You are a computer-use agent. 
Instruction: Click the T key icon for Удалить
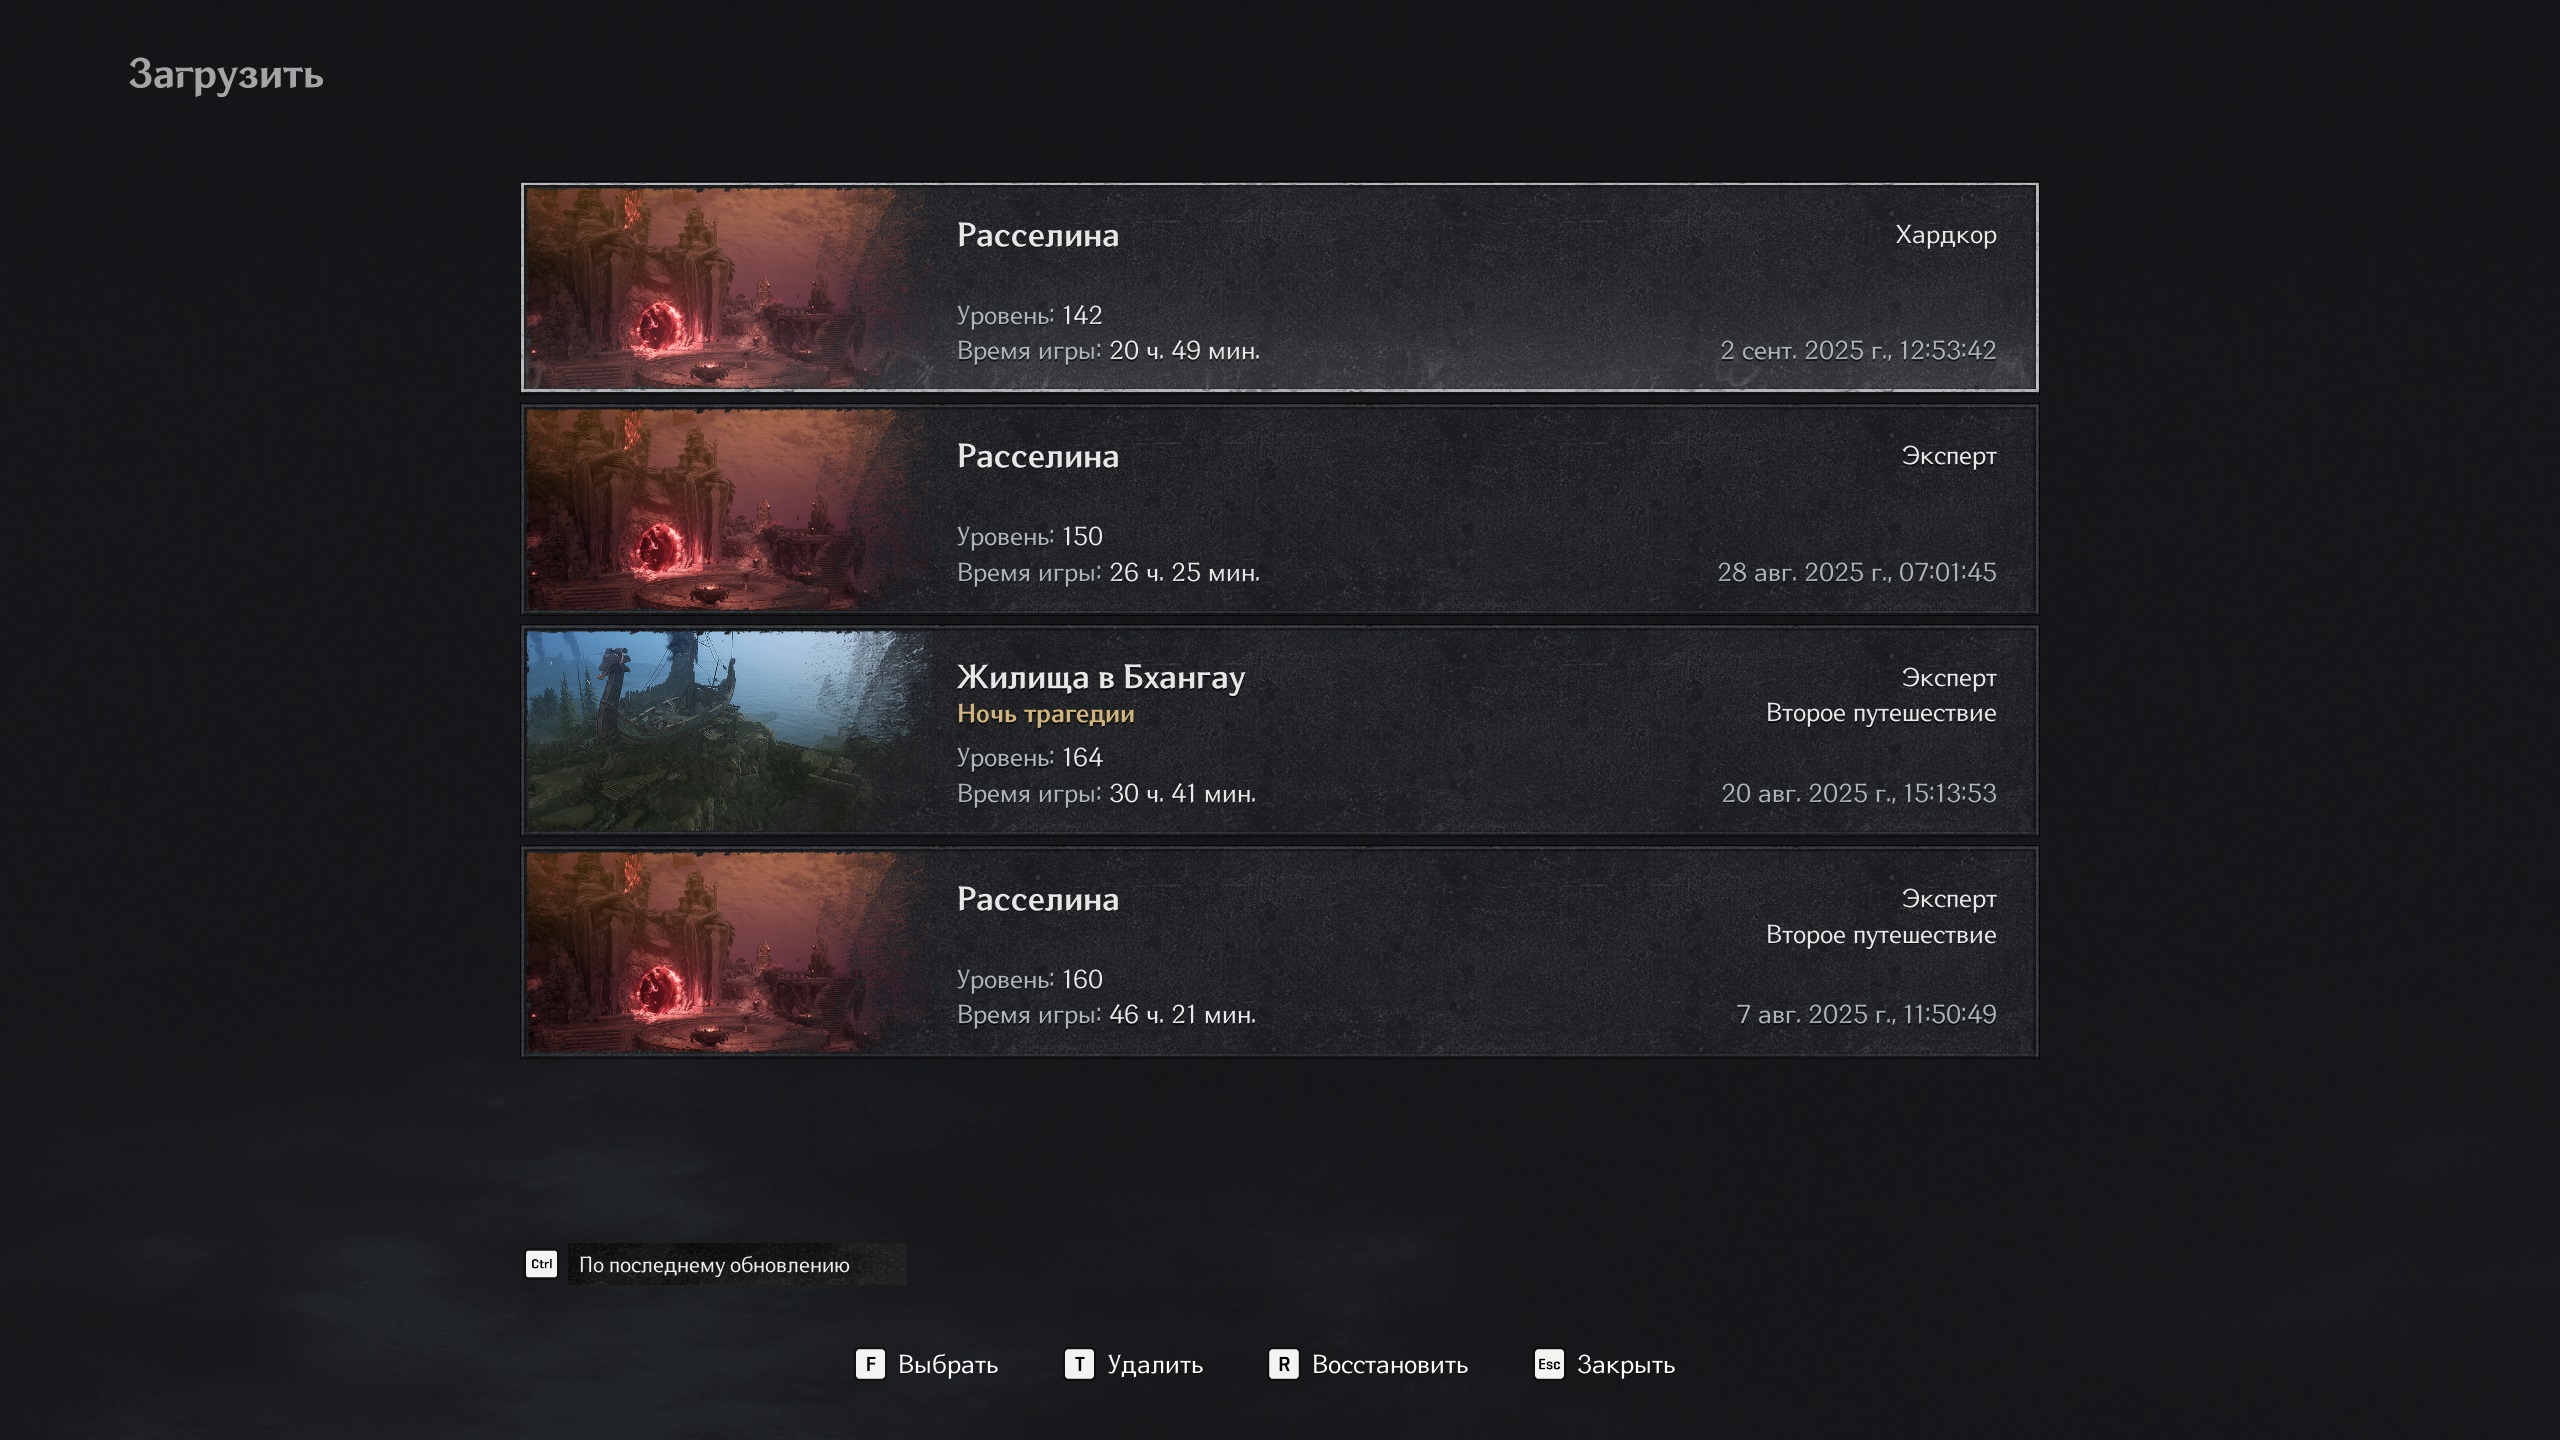point(1079,1364)
